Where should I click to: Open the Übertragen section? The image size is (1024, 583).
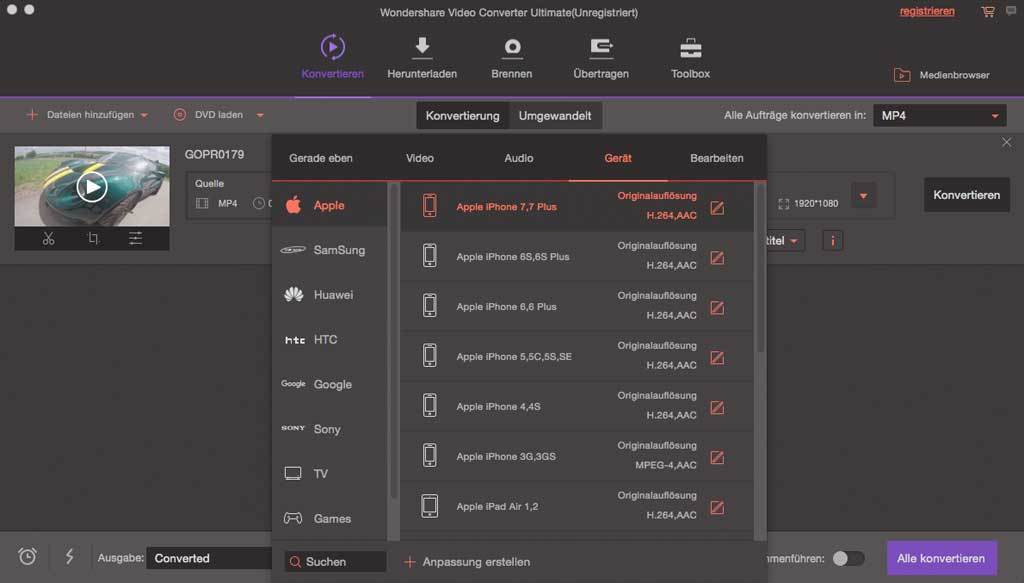(601, 57)
